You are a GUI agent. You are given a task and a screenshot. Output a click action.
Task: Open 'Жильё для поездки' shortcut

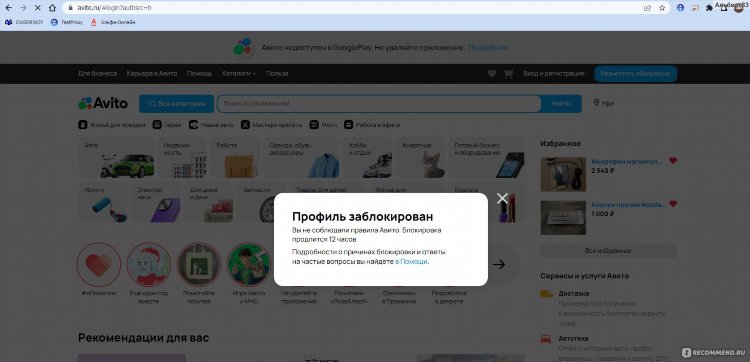coord(111,125)
